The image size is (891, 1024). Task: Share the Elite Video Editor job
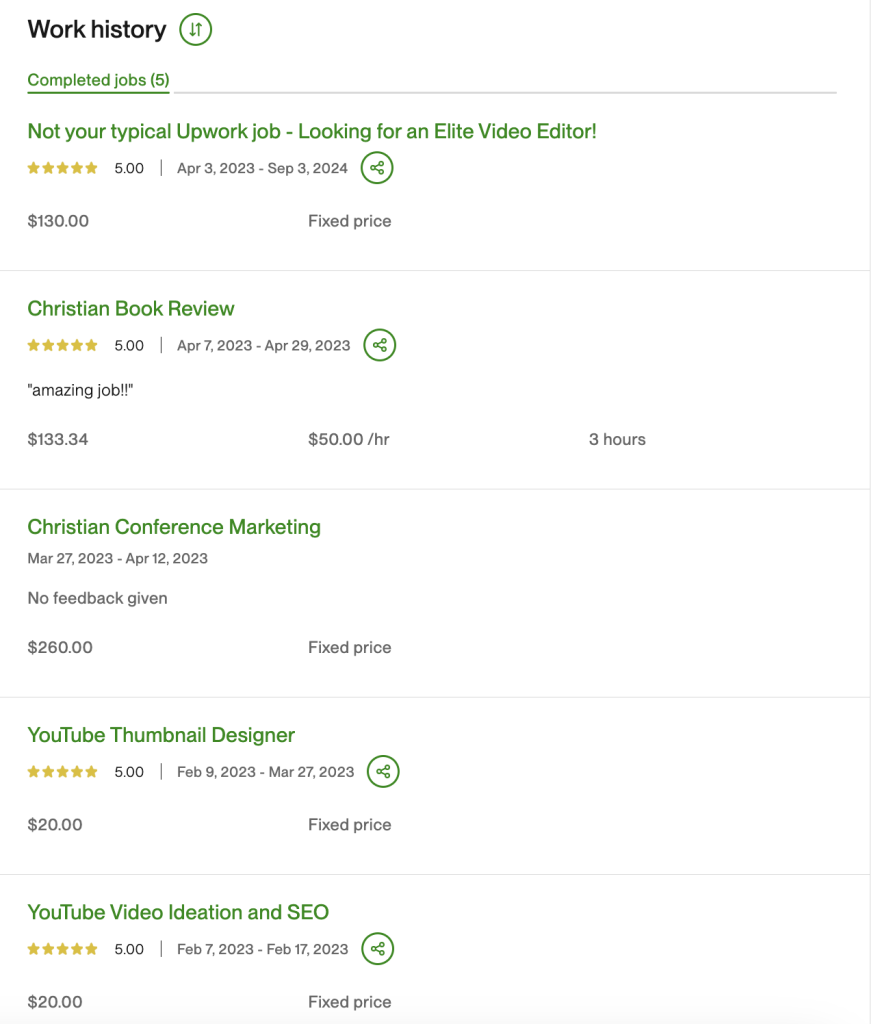(x=377, y=168)
